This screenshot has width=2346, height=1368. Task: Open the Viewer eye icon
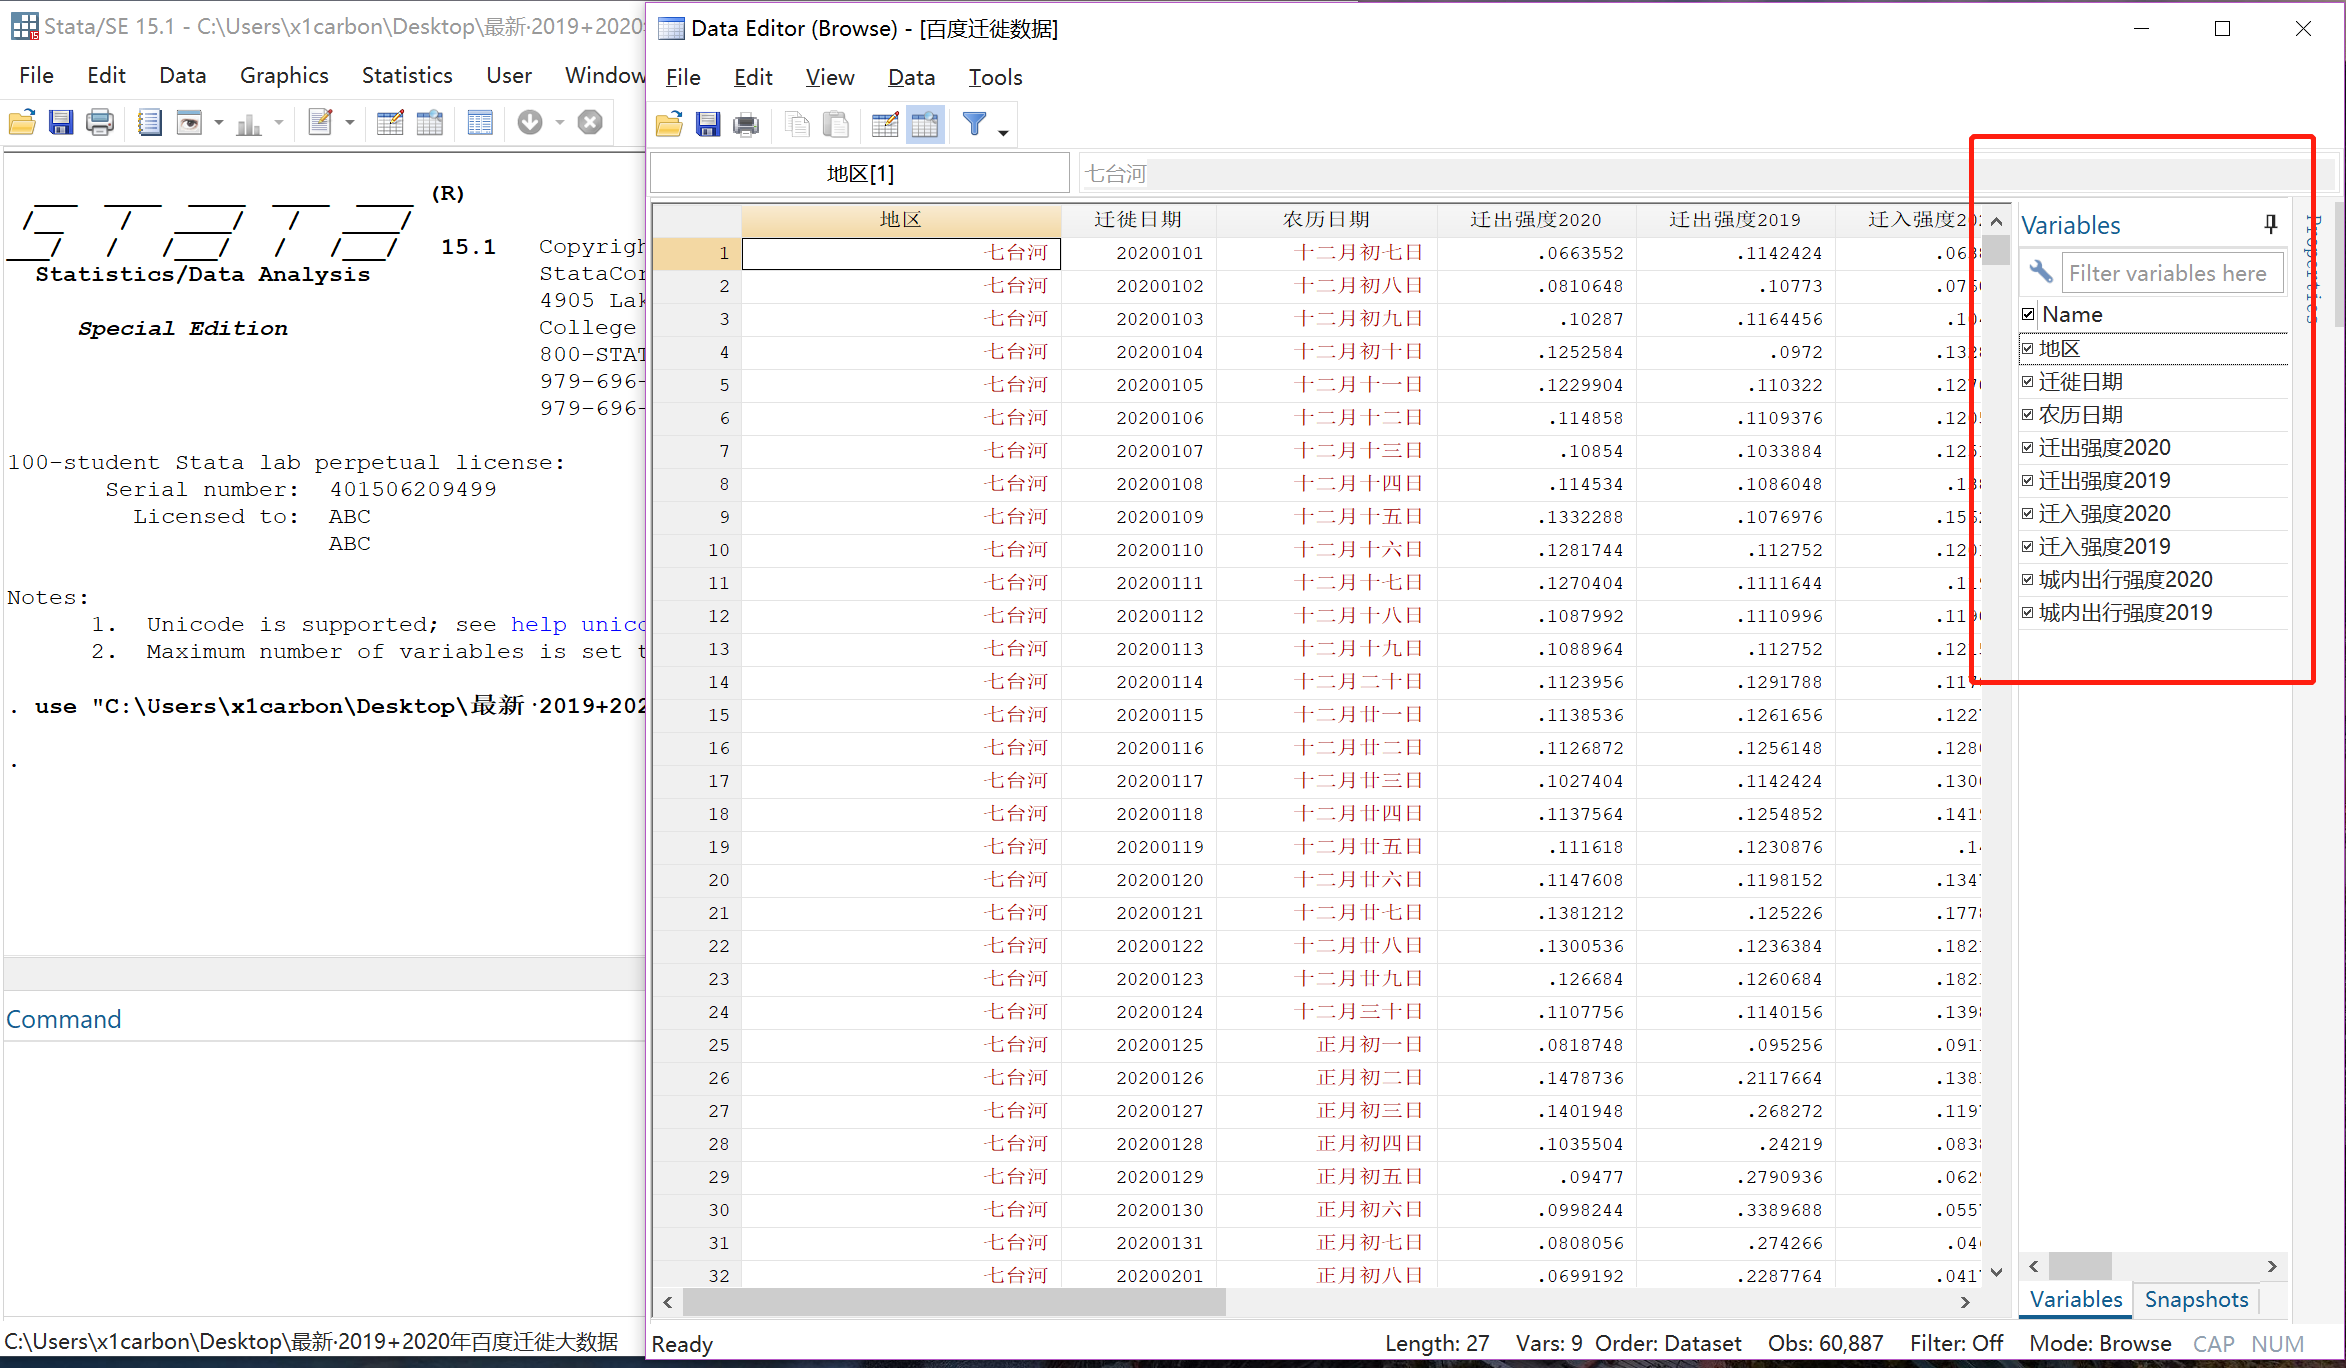coord(189,123)
